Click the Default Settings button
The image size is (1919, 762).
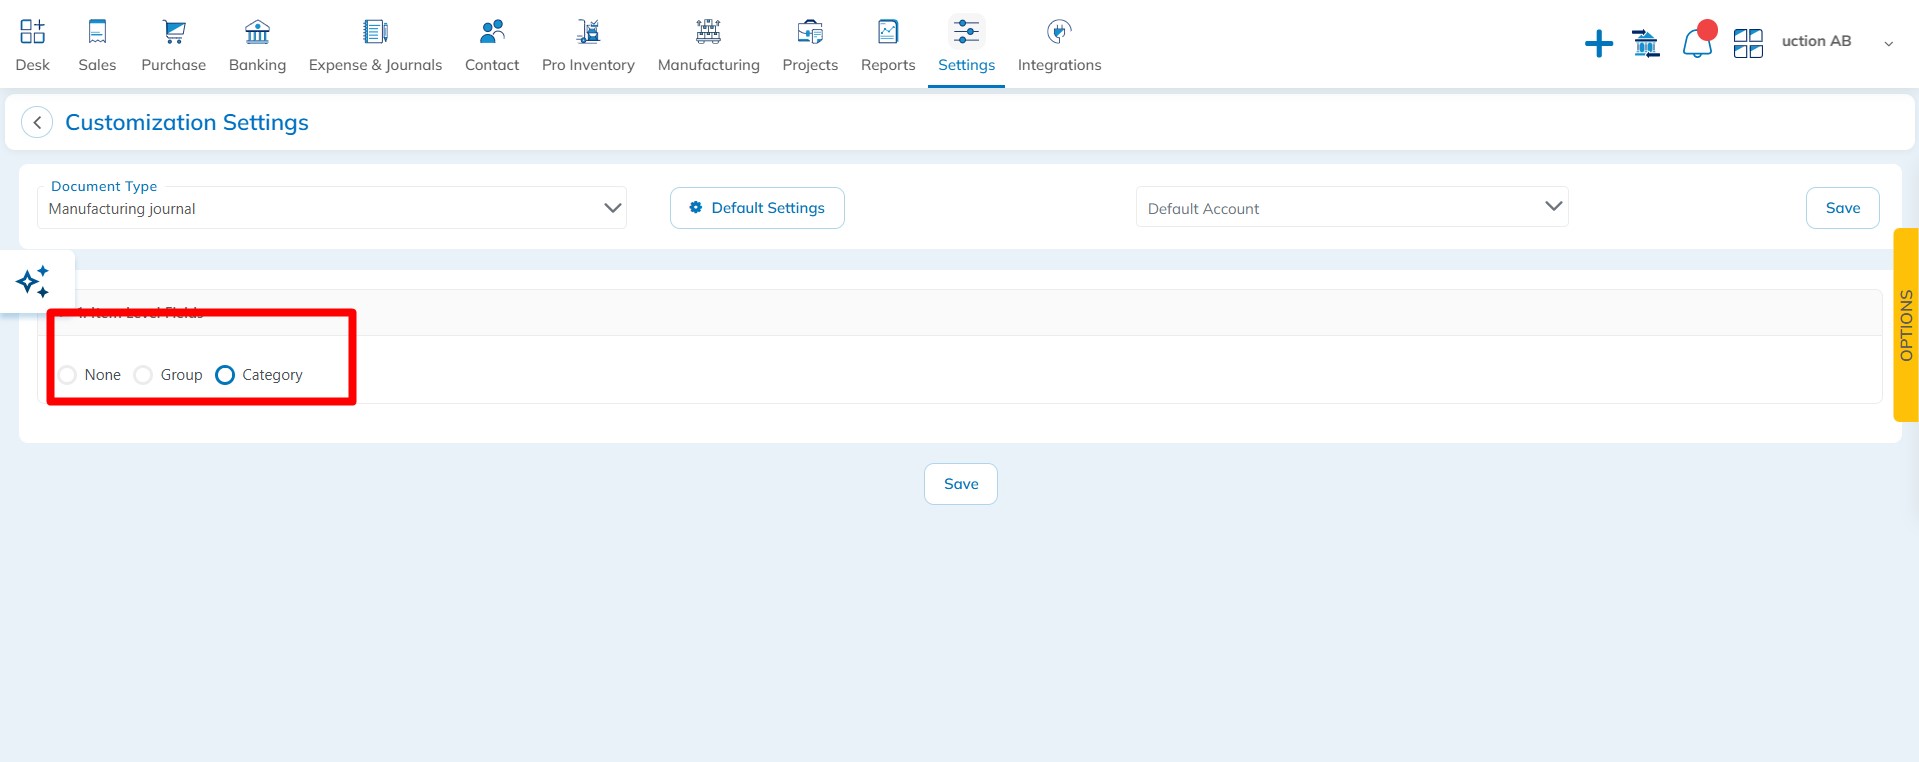point(757,208)
